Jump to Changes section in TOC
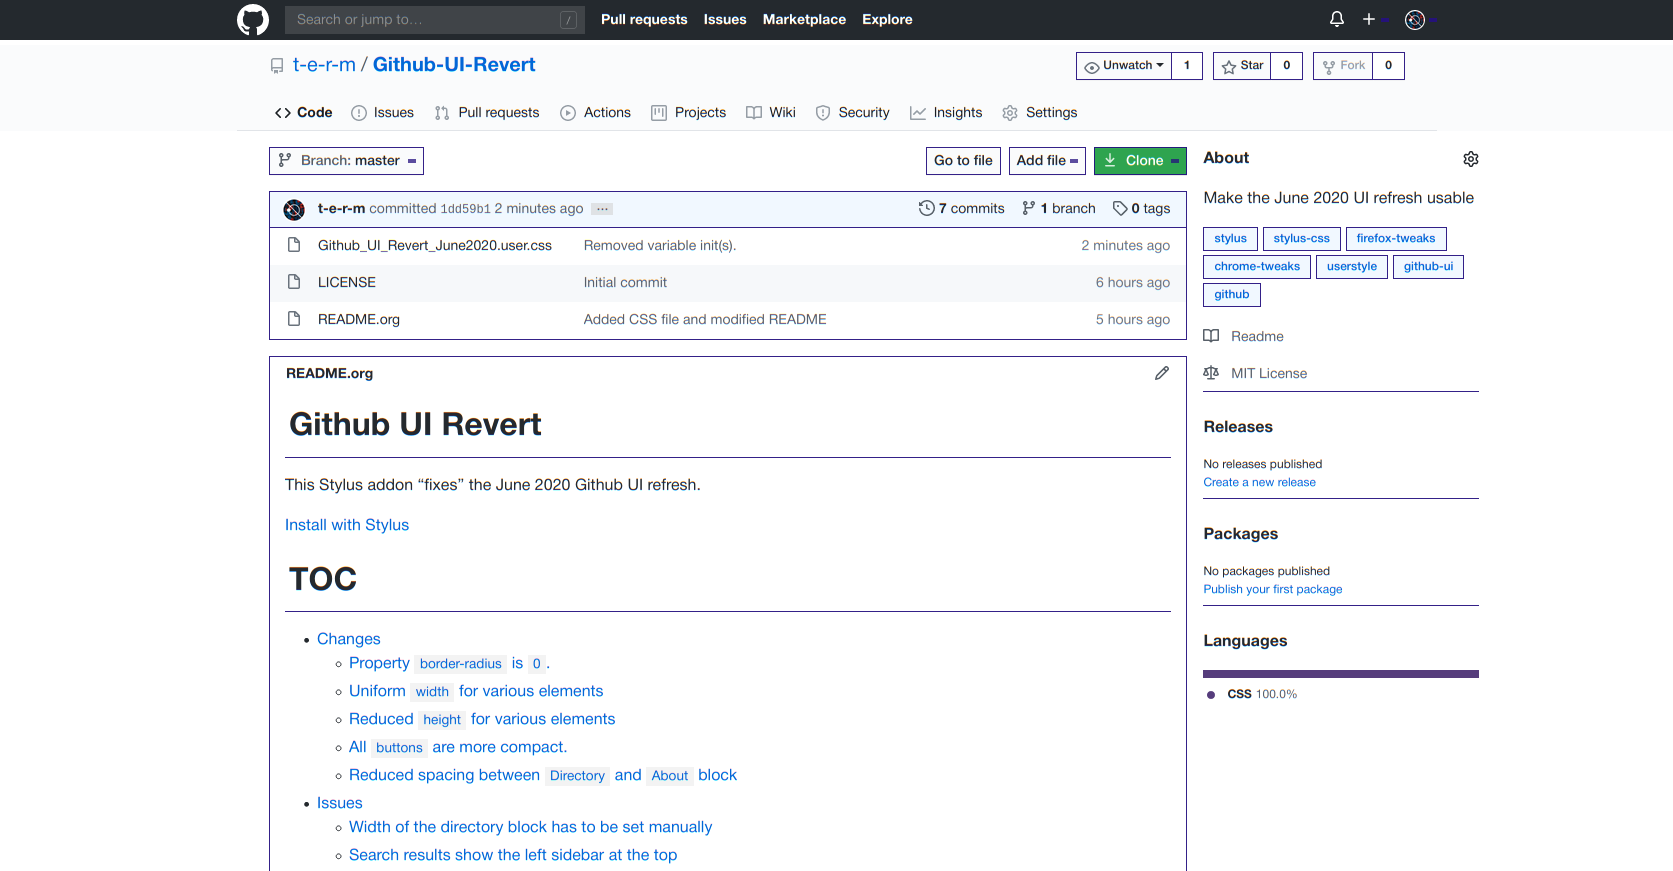This screenshot has width=1673, height=871. 349,640
